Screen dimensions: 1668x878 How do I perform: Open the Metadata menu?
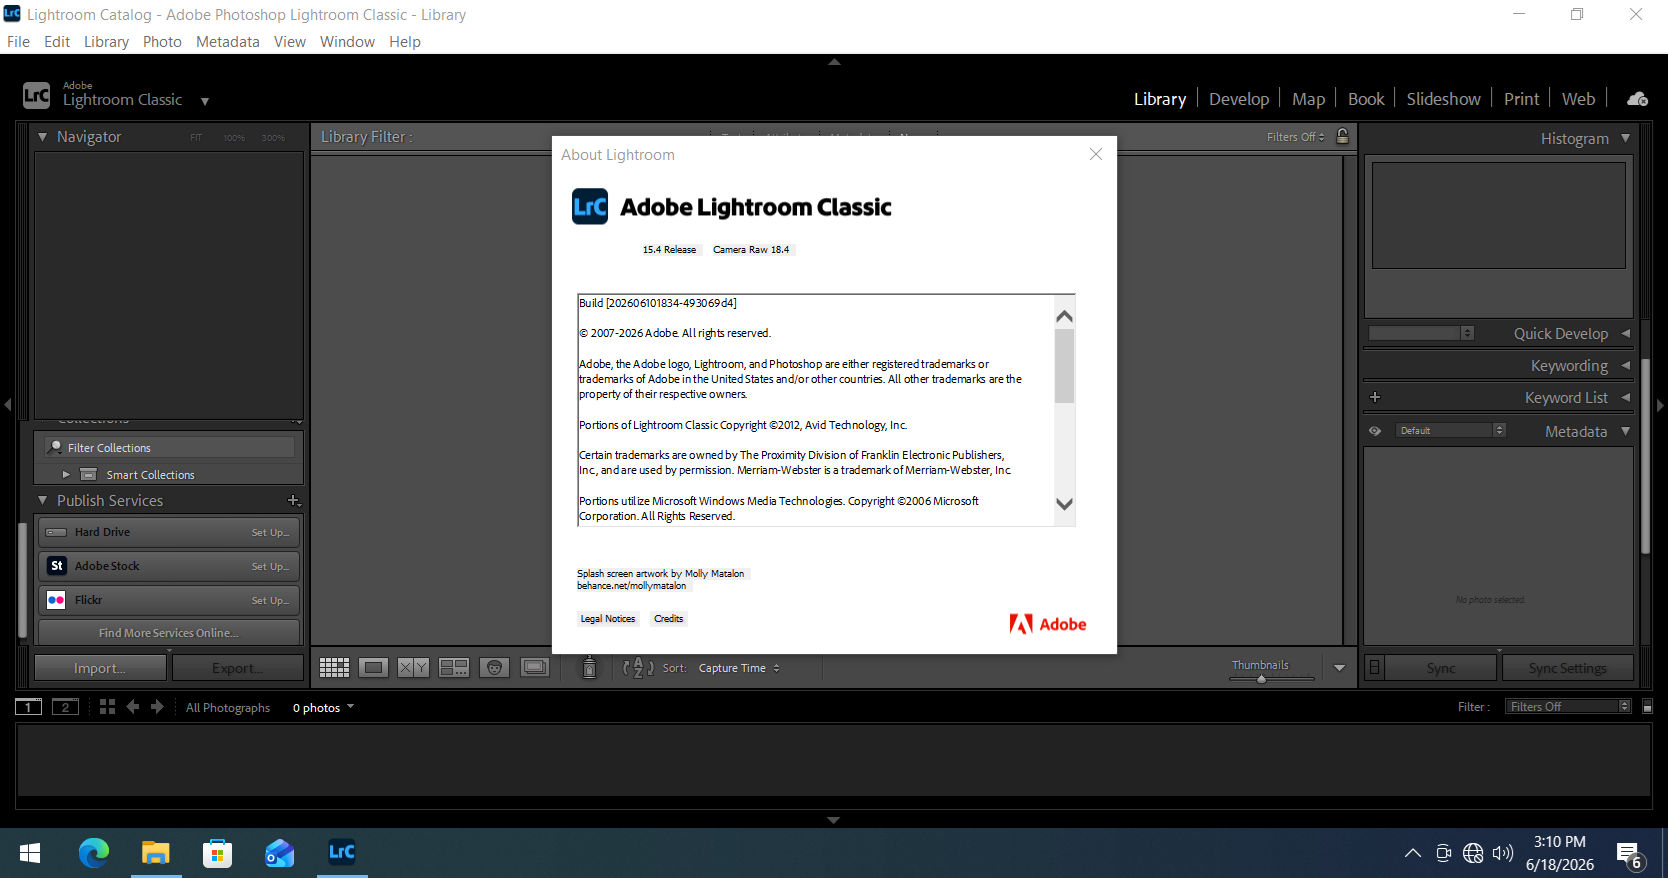227,42
